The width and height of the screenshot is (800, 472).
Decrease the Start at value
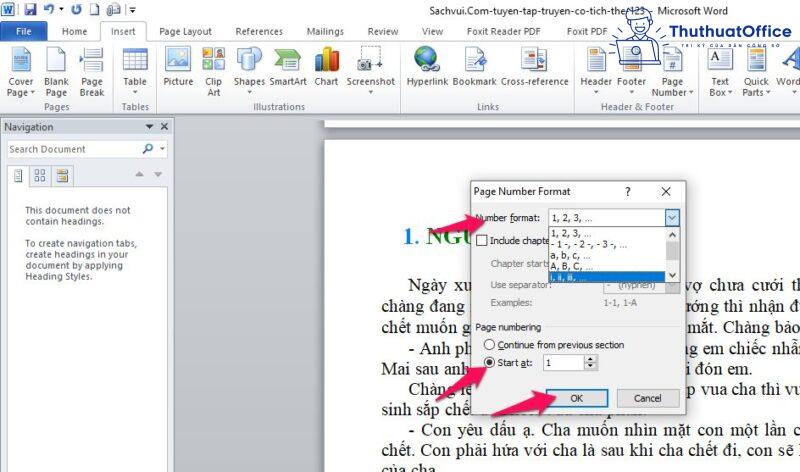point(590,366)
